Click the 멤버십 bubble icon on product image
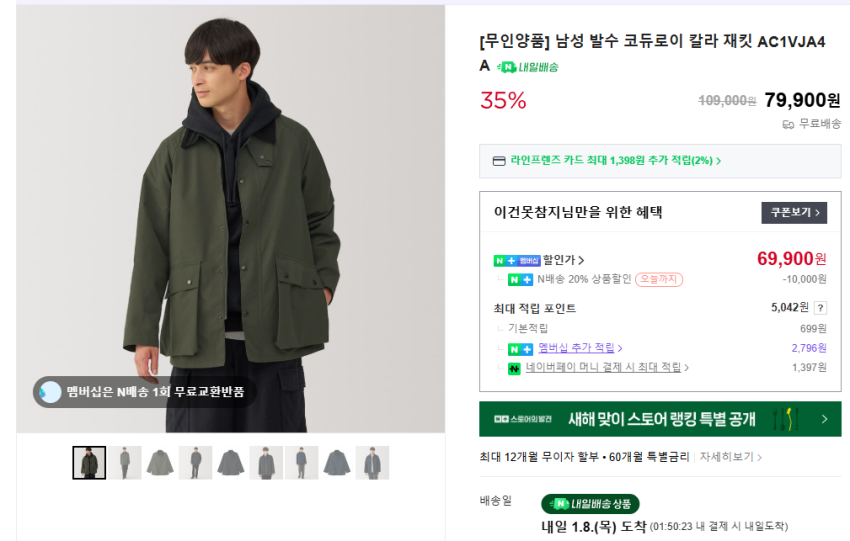 pos(50,392)
